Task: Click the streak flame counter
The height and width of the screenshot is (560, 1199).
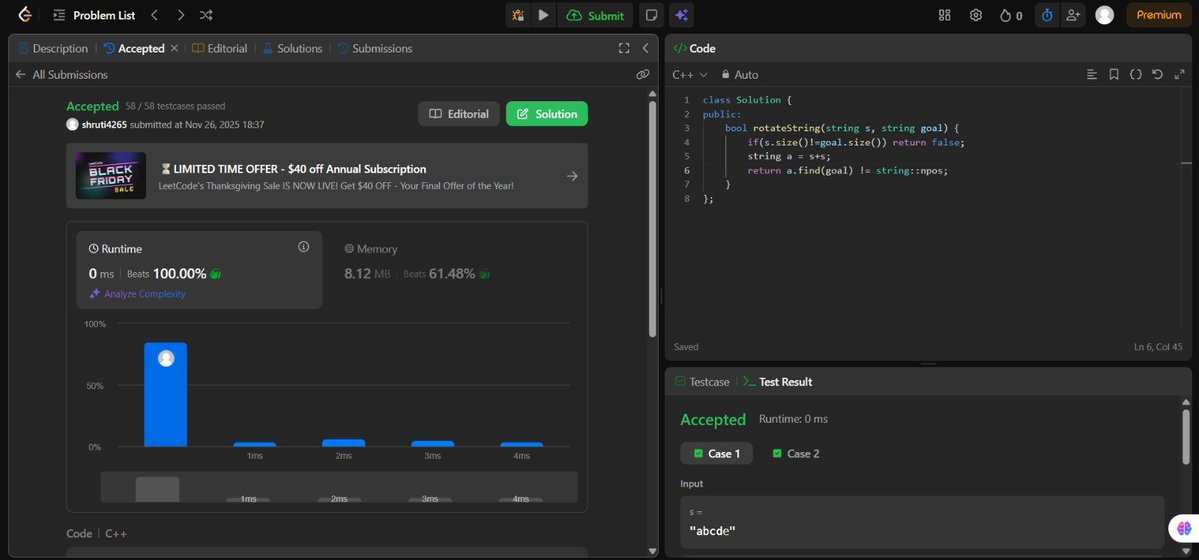Action: pos(1011,15)
